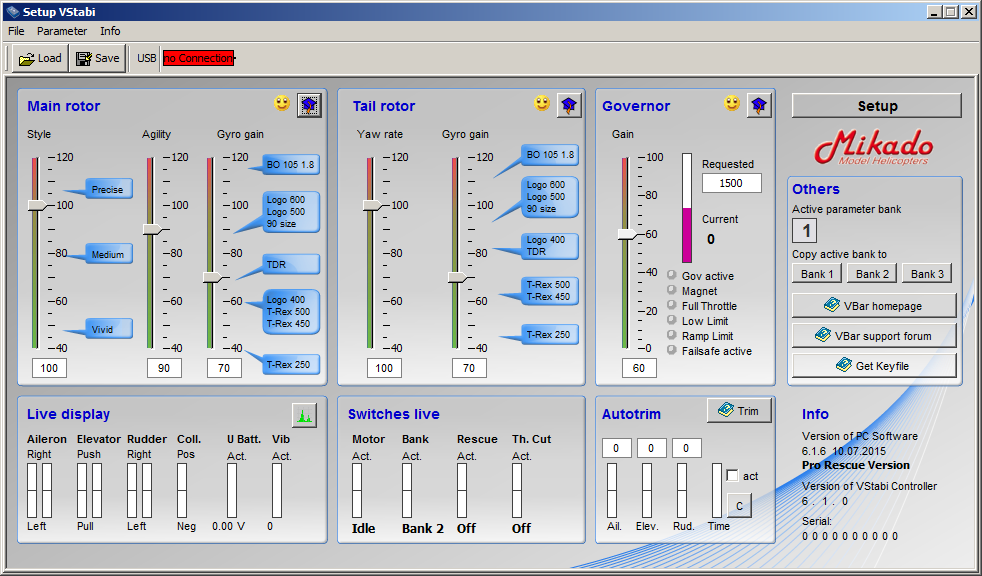The image size is (982, 576).
Task: Click the Main rotor smiley face icon
Action: click(x=282, y=103)
